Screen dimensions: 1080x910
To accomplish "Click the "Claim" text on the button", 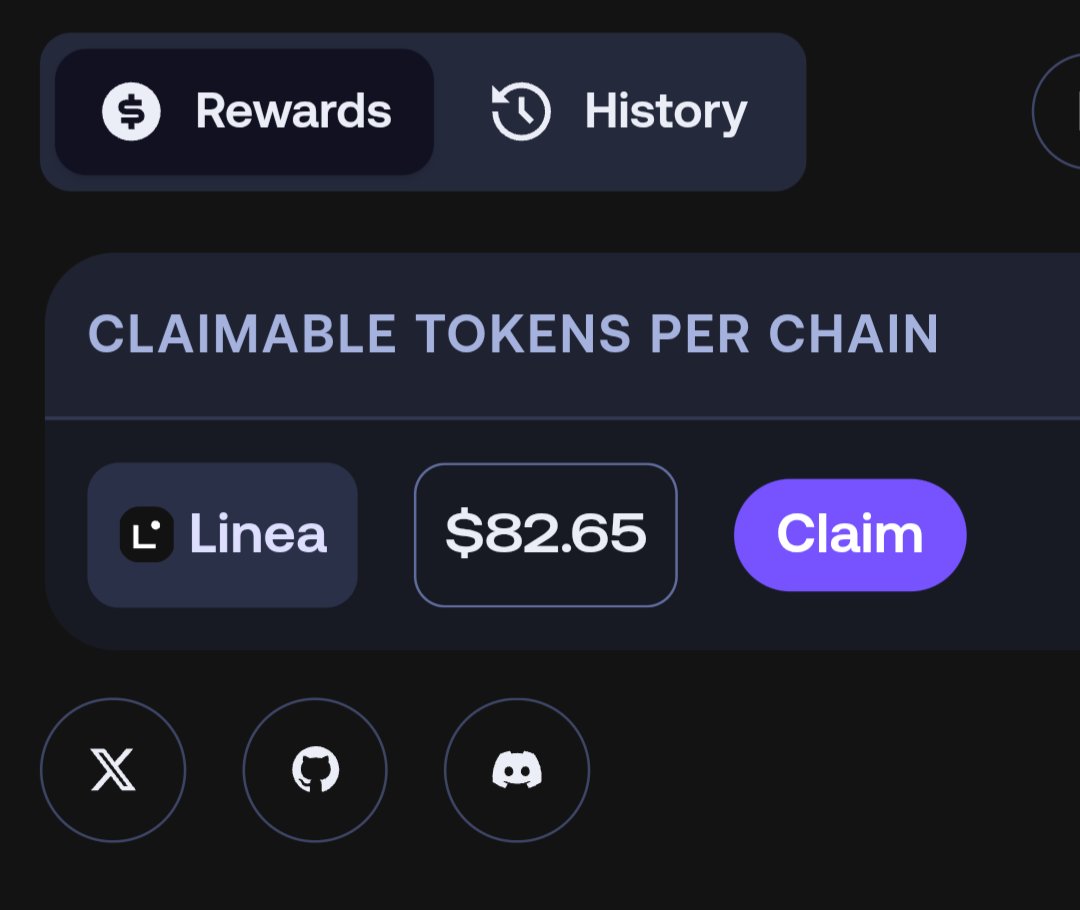I will tap(849, 534).
